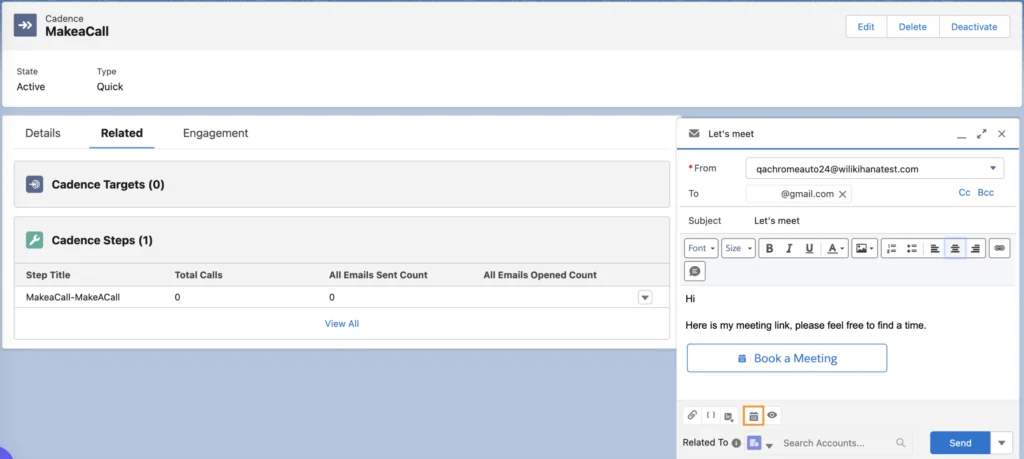Close the Let's meet email composer
The image size is (1024, 459).
point(1002,133)
